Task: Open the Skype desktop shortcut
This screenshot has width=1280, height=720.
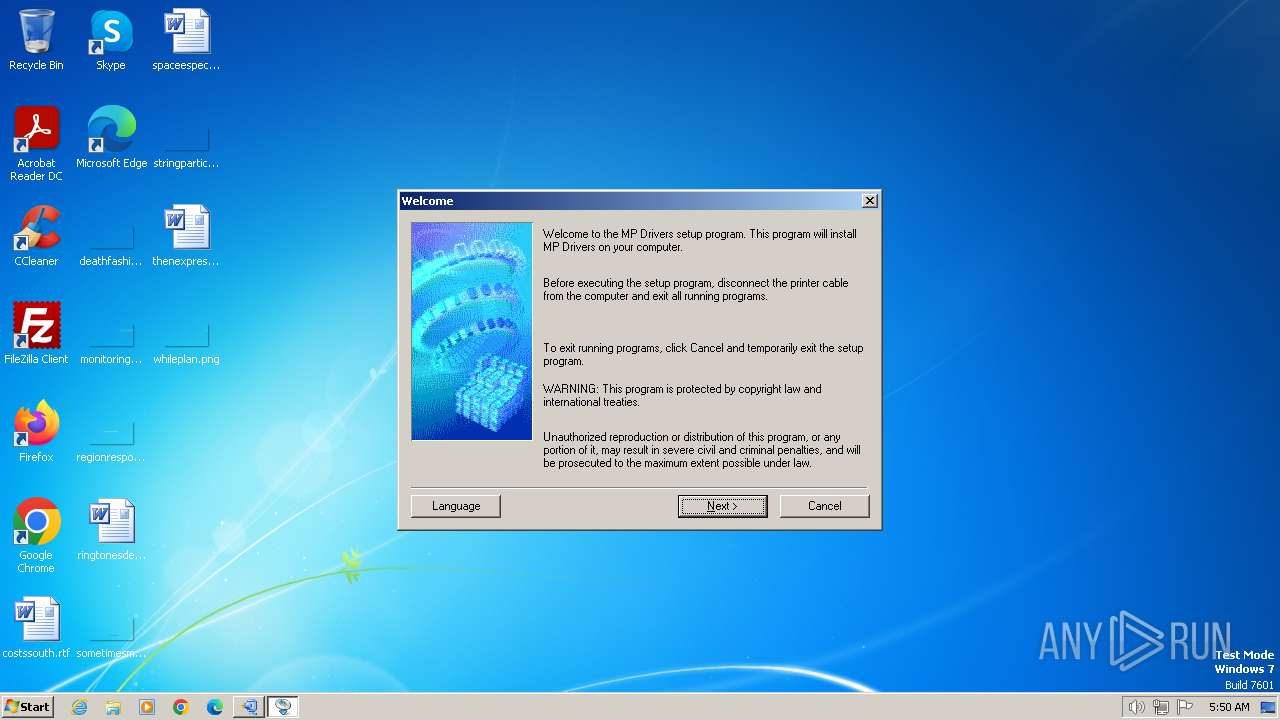Action: (x=111, y=40)
